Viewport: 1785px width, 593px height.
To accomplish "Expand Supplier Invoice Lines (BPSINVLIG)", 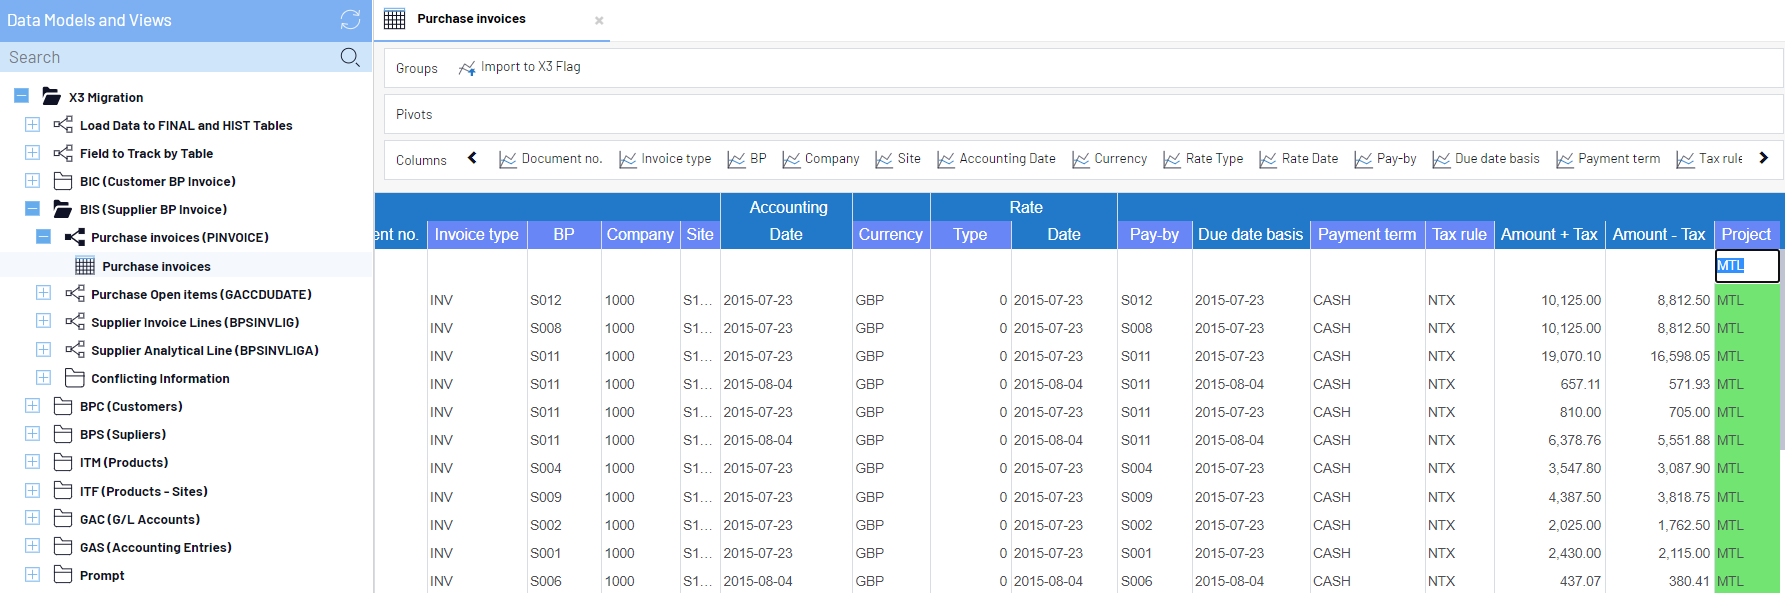I will [43, 322].
